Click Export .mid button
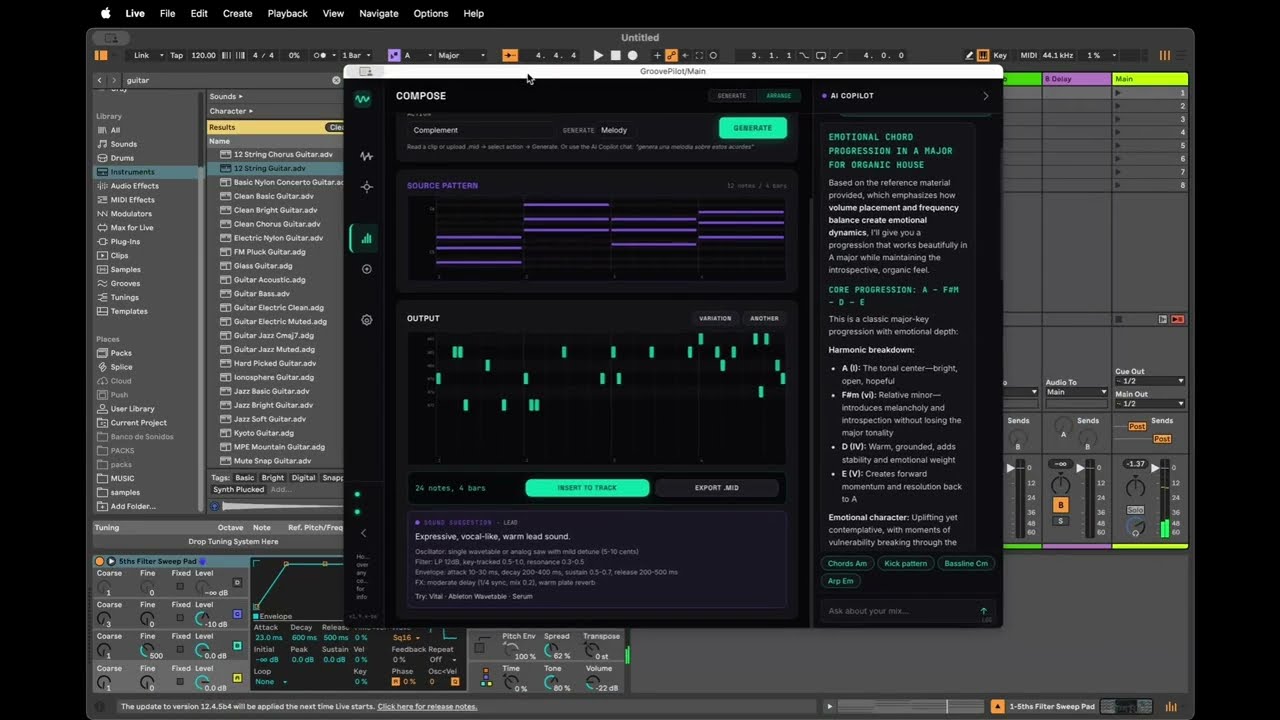The height and width of the screenshot is (720, 1280). pos(717,488)
